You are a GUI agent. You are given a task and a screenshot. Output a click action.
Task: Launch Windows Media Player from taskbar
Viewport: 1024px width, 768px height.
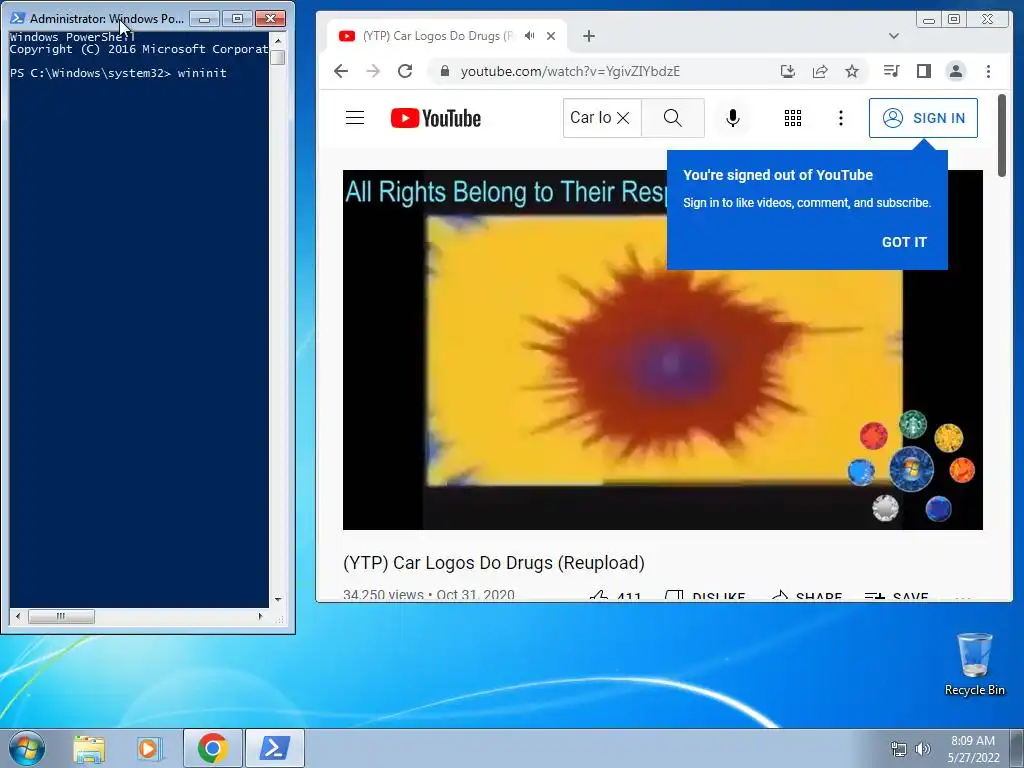pyautogui.click(x=150, y=748)
